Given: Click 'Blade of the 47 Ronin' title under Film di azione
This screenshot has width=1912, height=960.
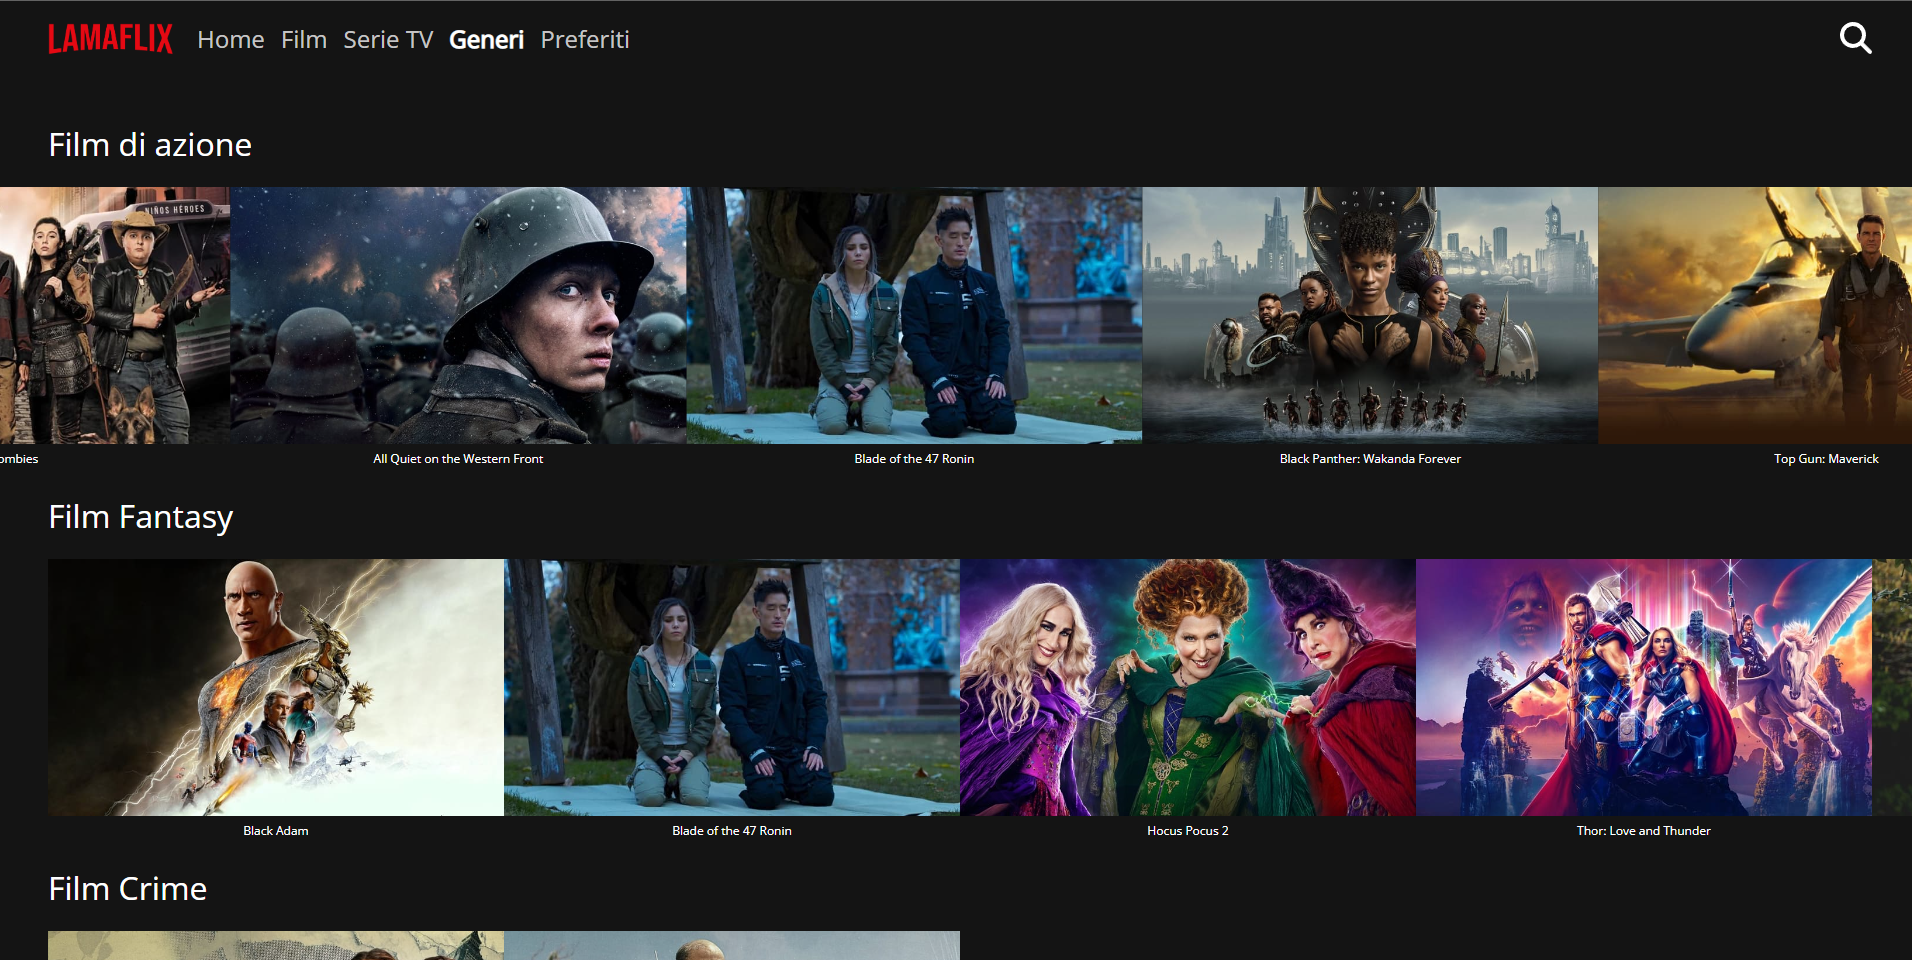Looking at the screenshot, I should tap(914, 459).
